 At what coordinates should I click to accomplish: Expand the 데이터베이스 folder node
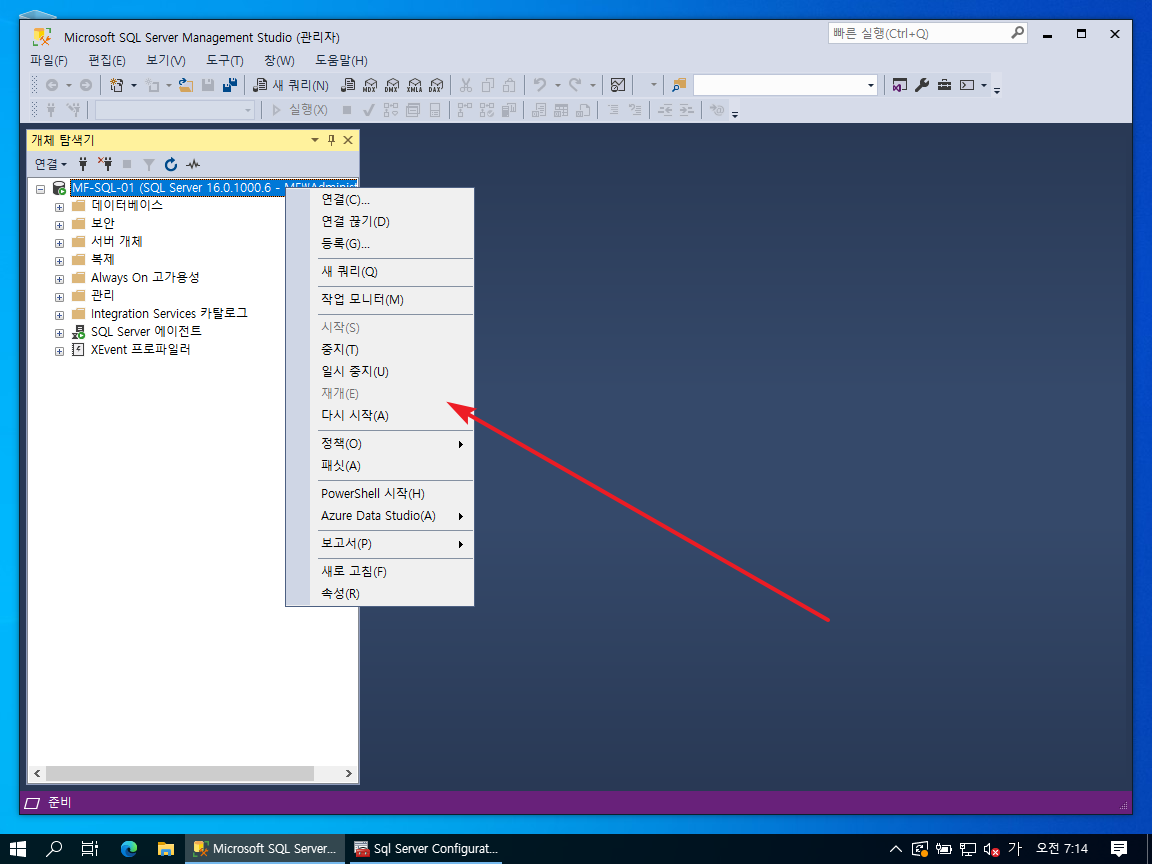(60, 206)
